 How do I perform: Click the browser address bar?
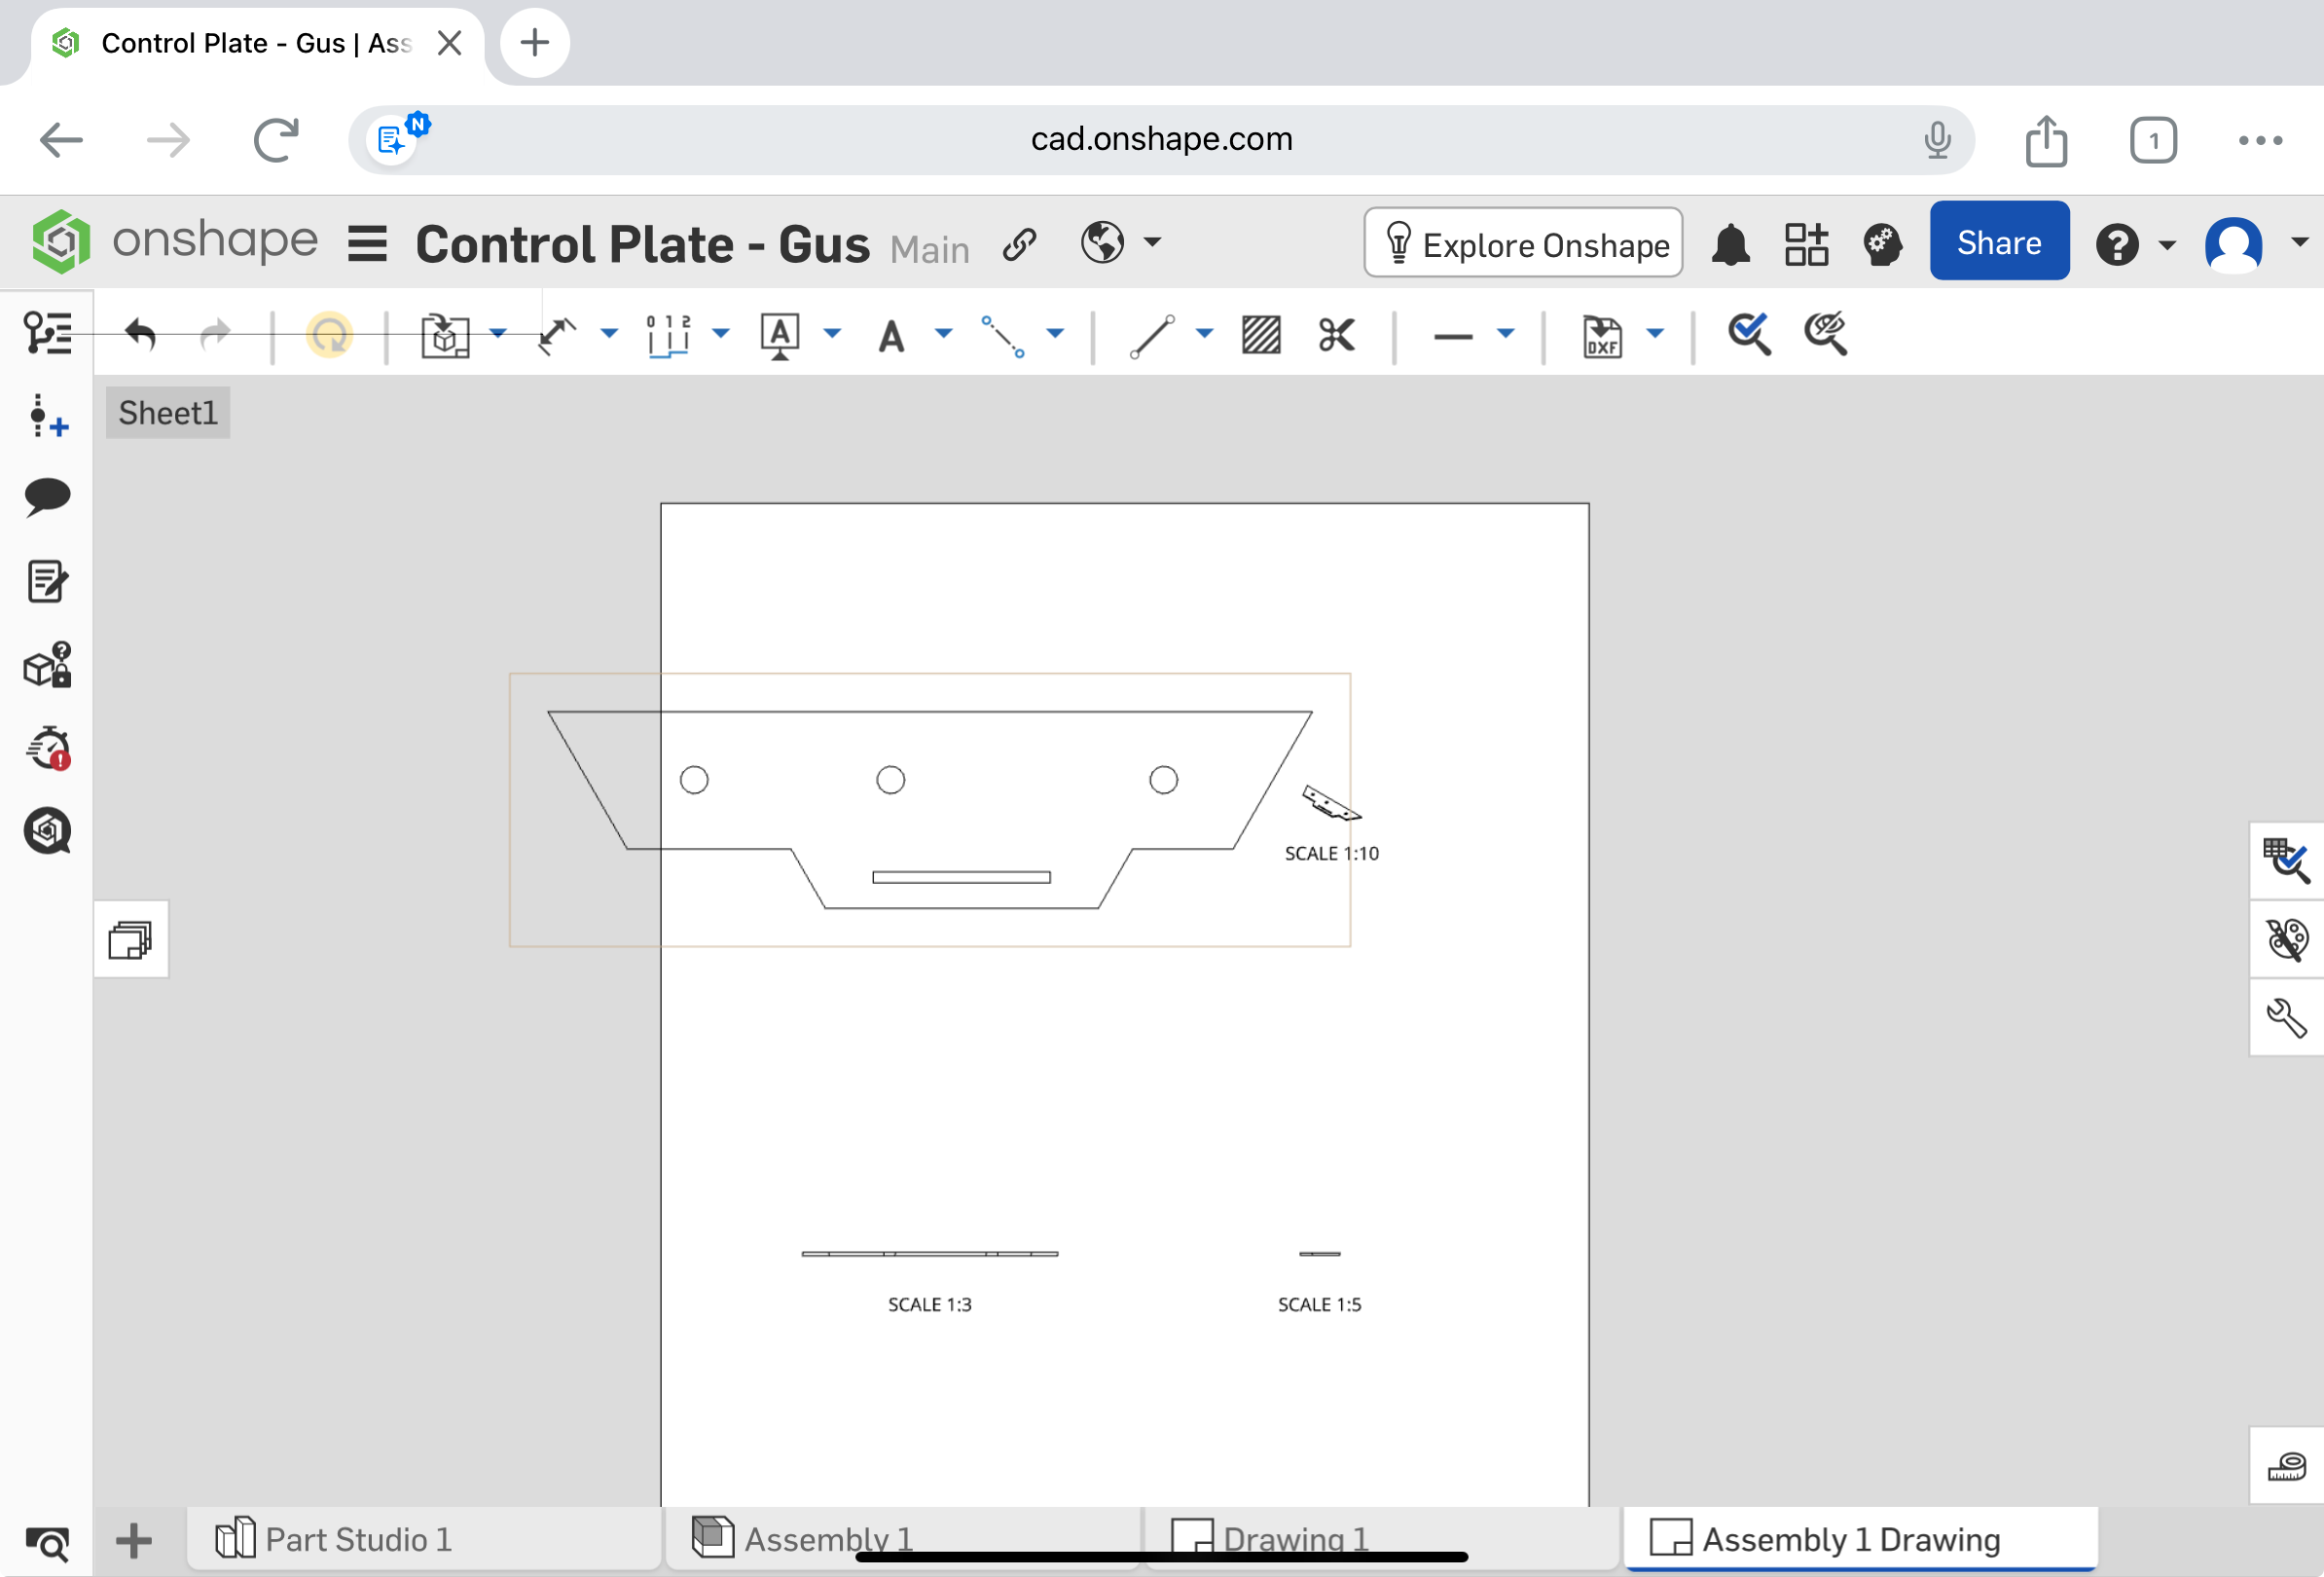tap(1161, 139)
